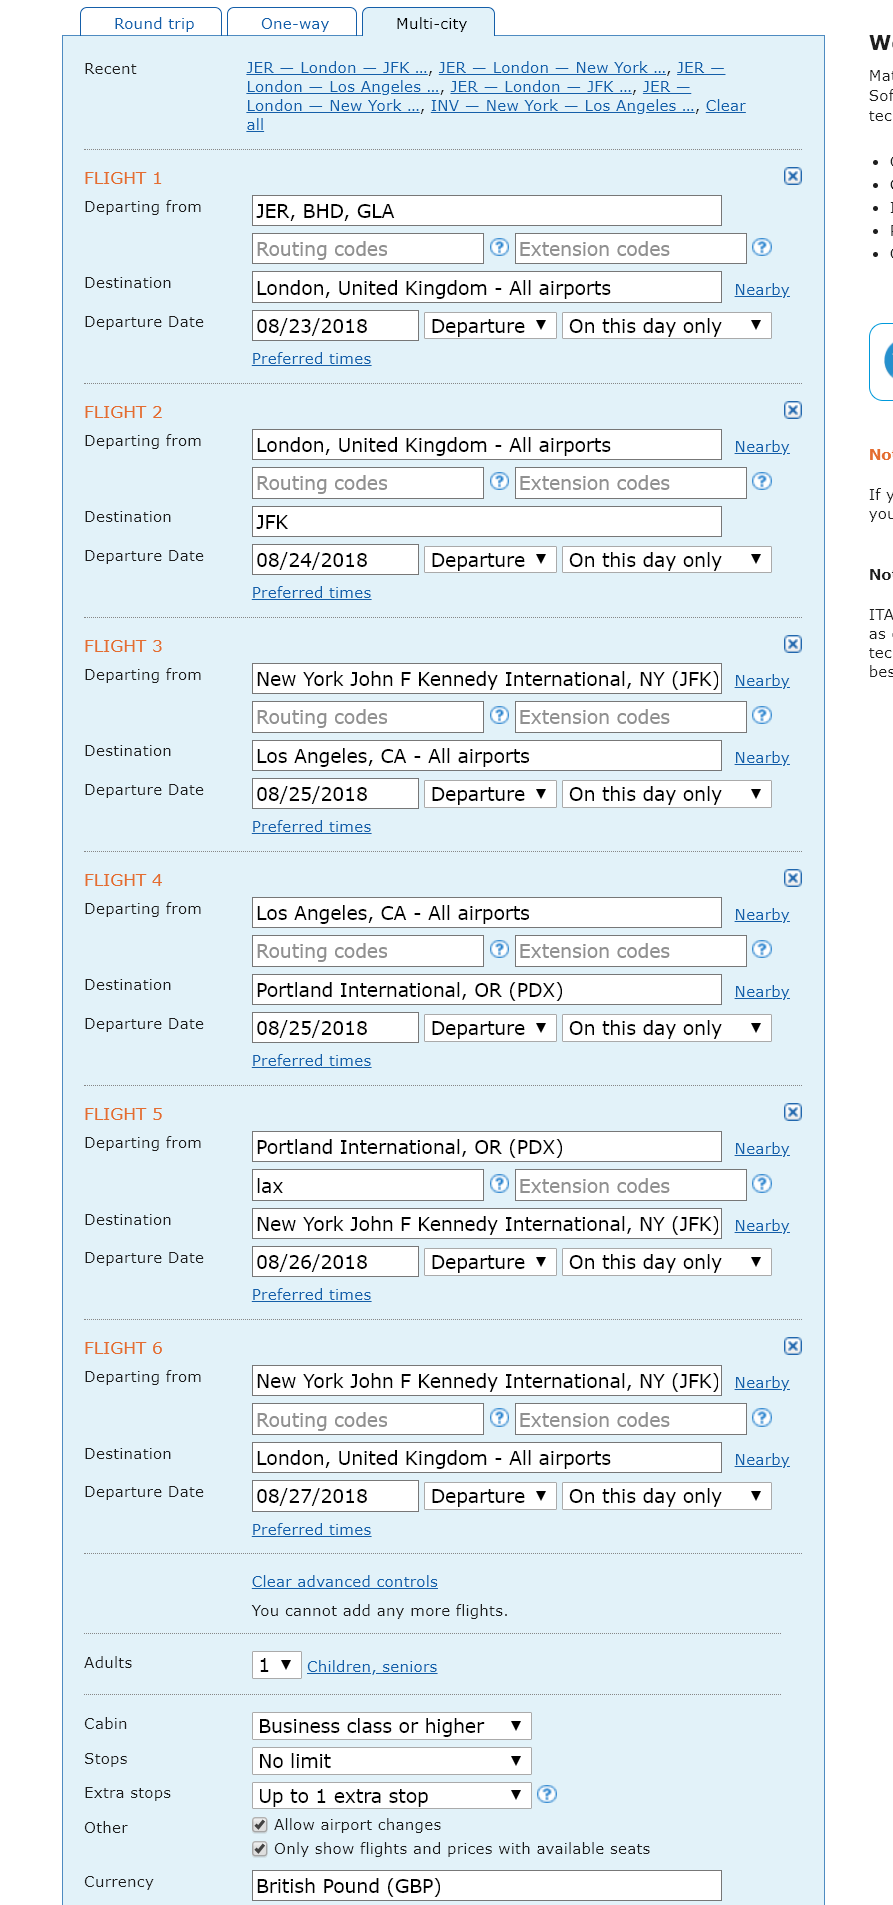Switch to the Round trip tab
Viewport: 893px width, 1905px height.
[154, 23]
